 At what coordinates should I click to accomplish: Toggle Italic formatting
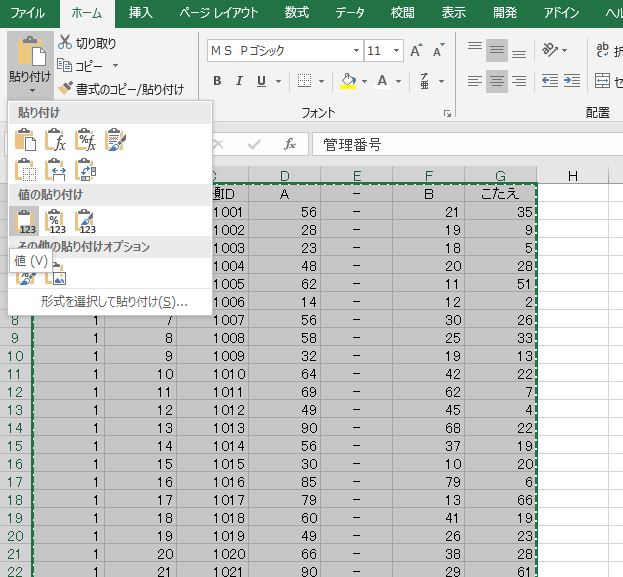tap(239, 81)
